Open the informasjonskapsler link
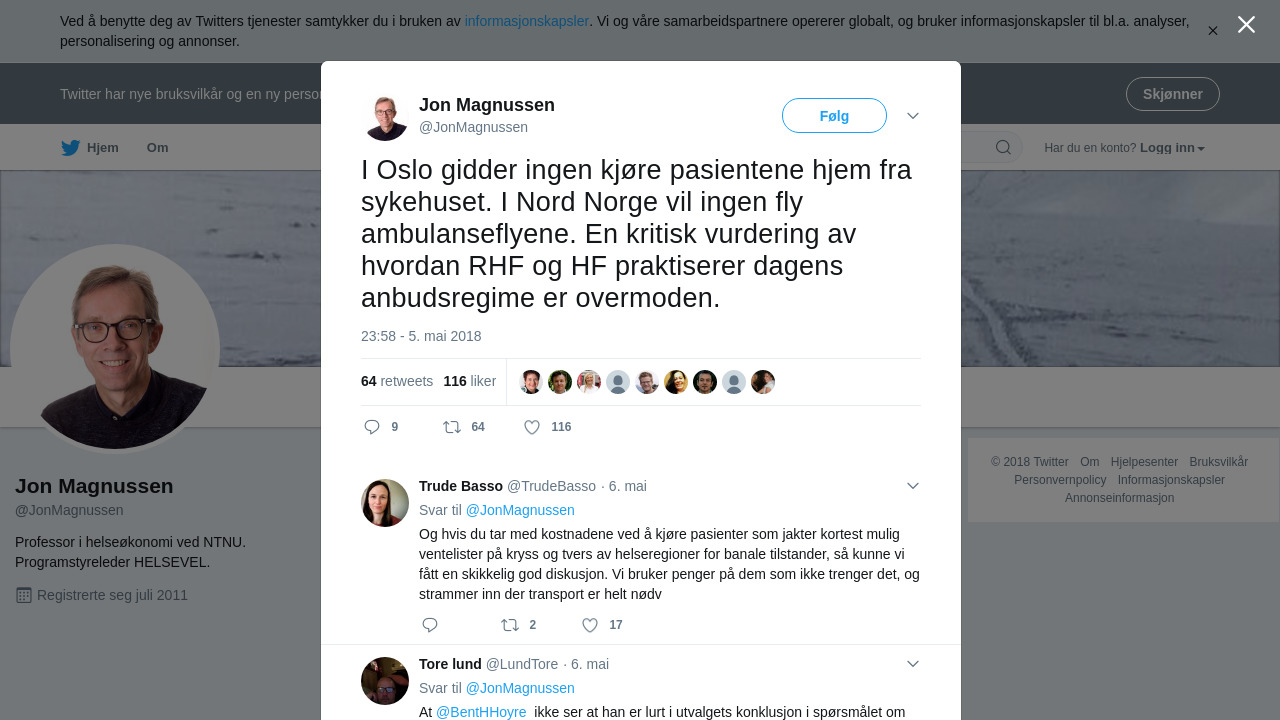This screenshot has width=1280, height=720. (x=527, y=21)
